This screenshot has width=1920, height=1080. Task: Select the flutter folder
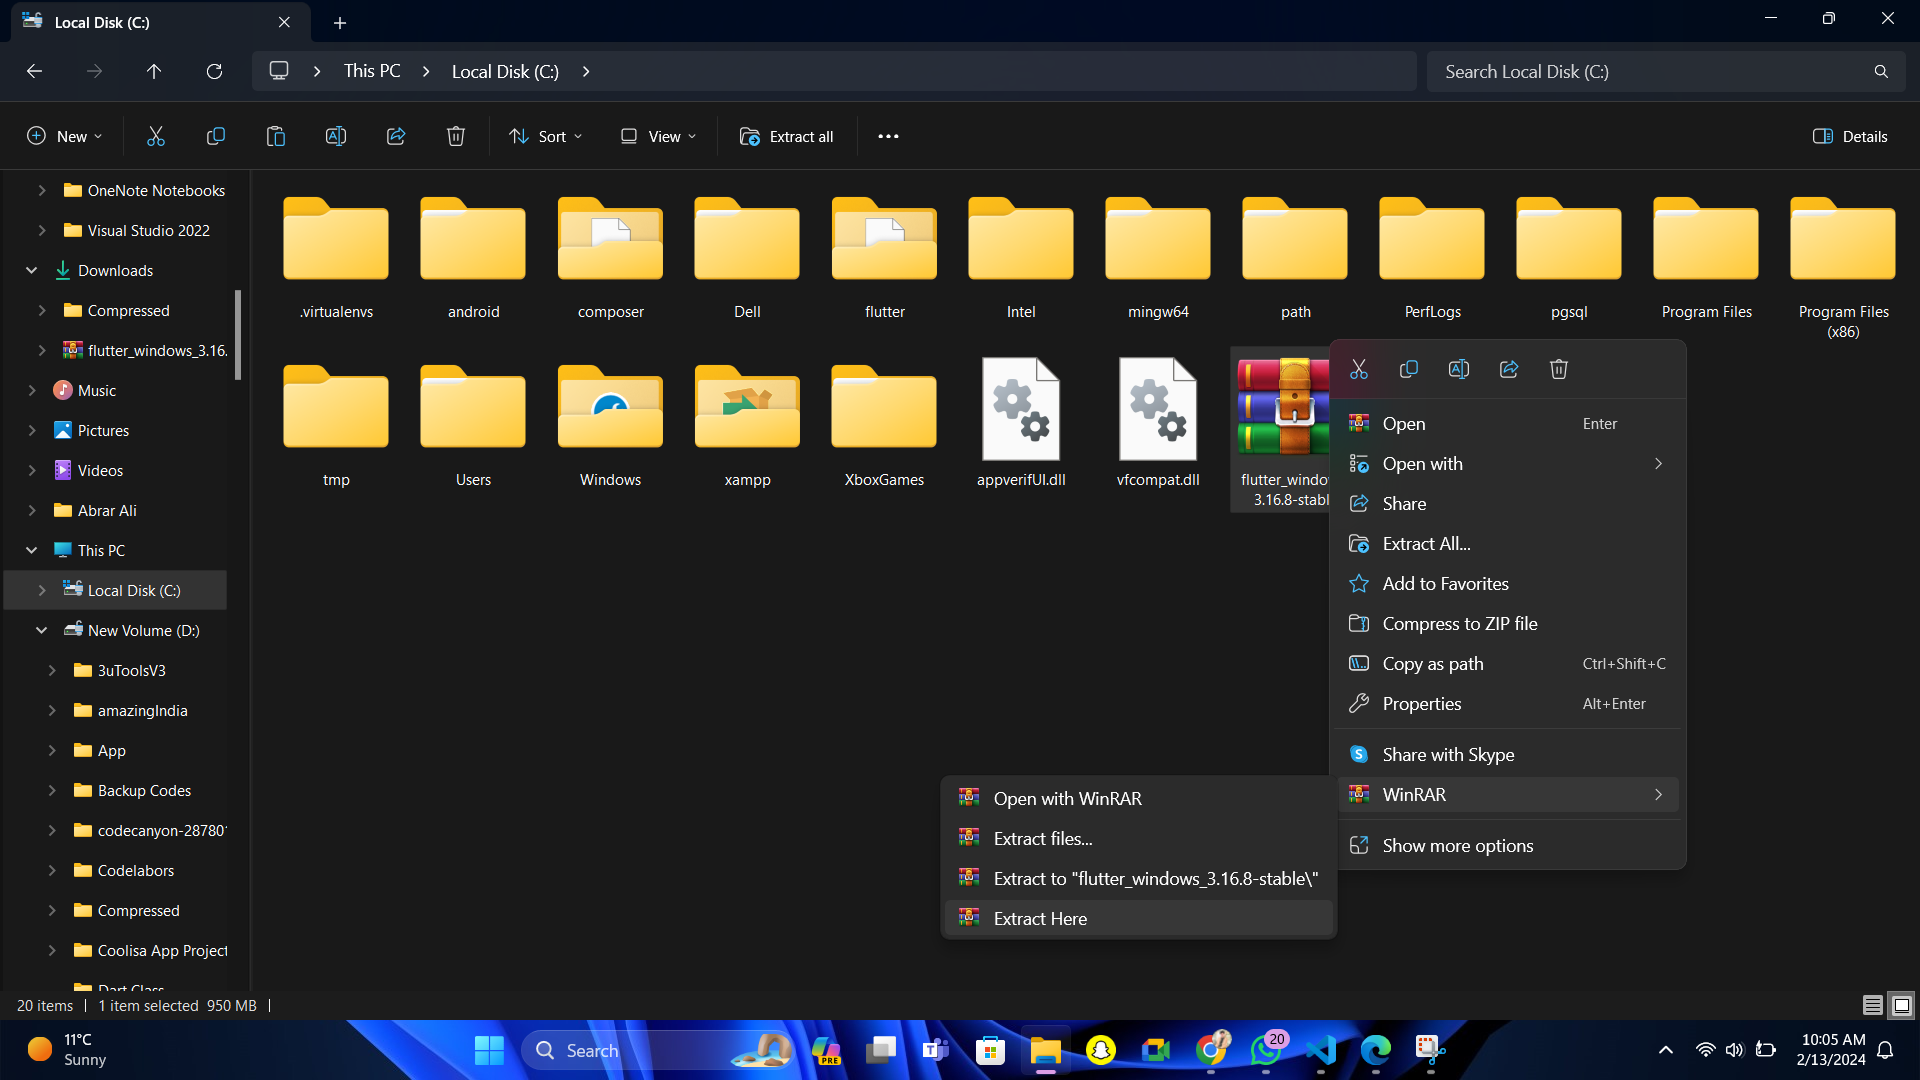pyautogui.click(x=884, y=260)
